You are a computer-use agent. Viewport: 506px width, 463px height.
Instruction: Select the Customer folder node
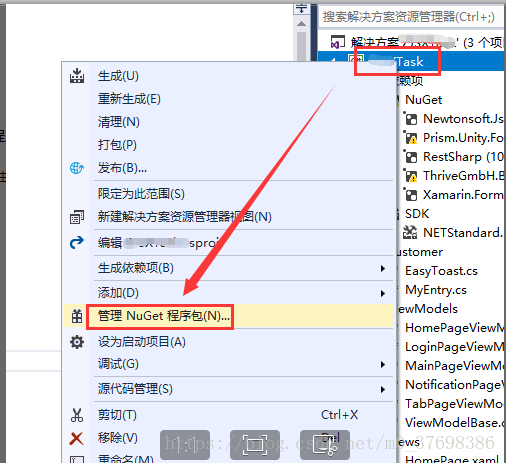[x=420, y=252]
